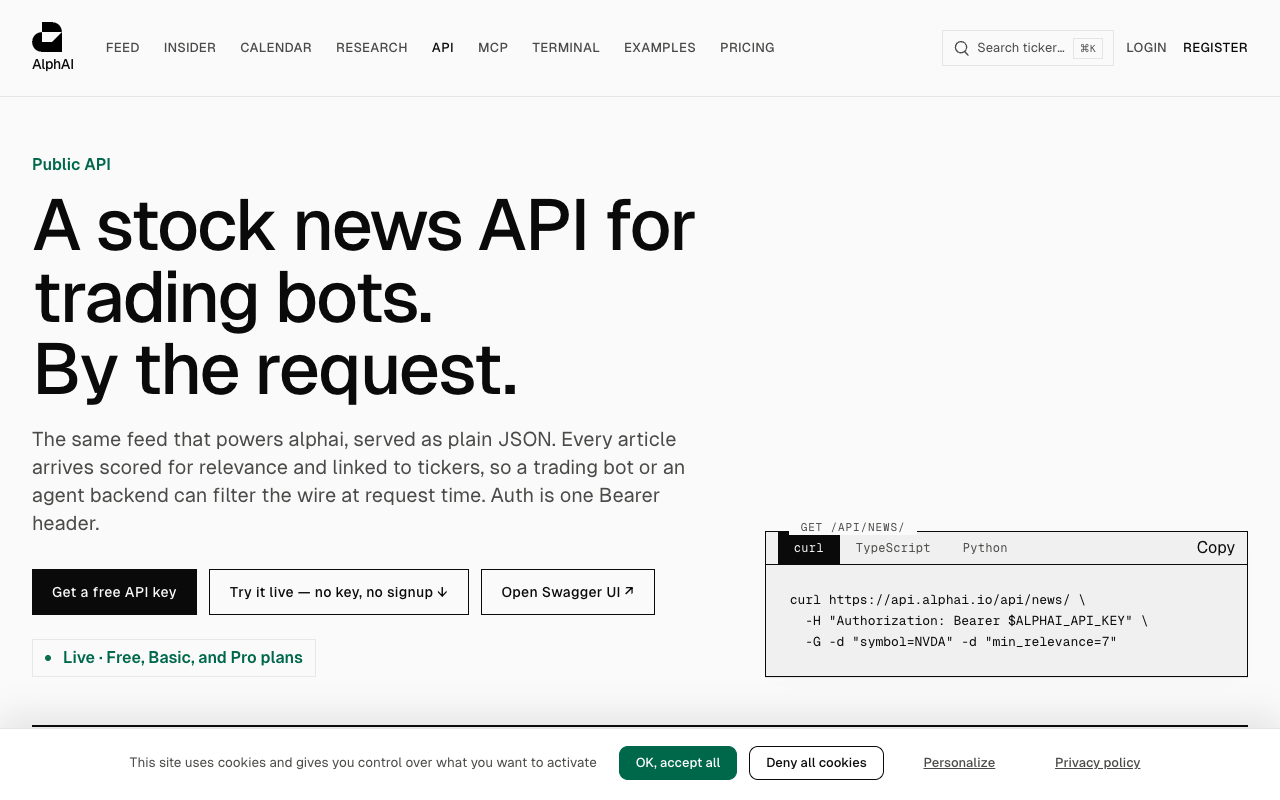Select the curl code tab
The height and width of the screenshot is (800, 1280).
click(809, 548)
